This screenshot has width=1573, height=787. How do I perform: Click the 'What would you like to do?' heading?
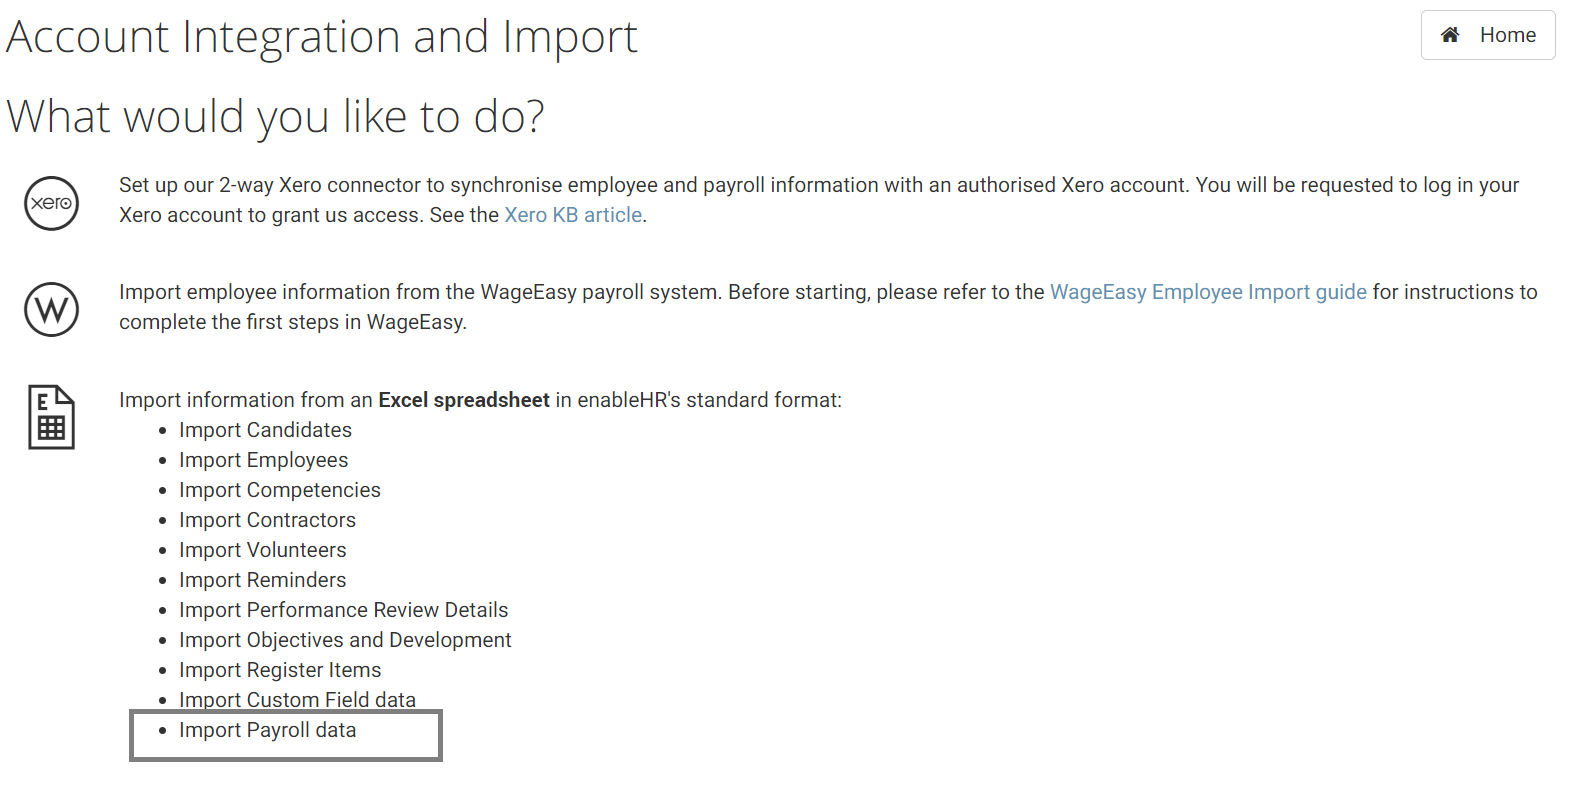coord(275,116)
